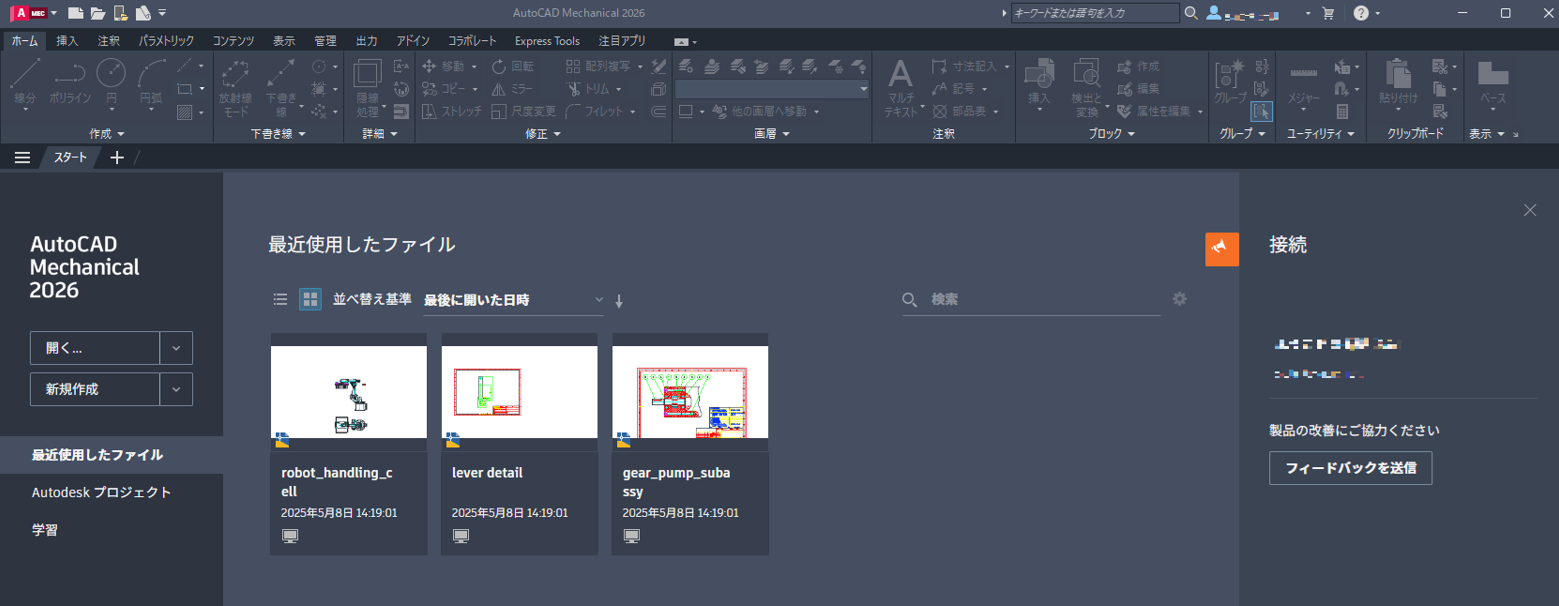Click the 回転 (Rotate) tool
Screen dimensions: 1559x606
coord(513,67)
